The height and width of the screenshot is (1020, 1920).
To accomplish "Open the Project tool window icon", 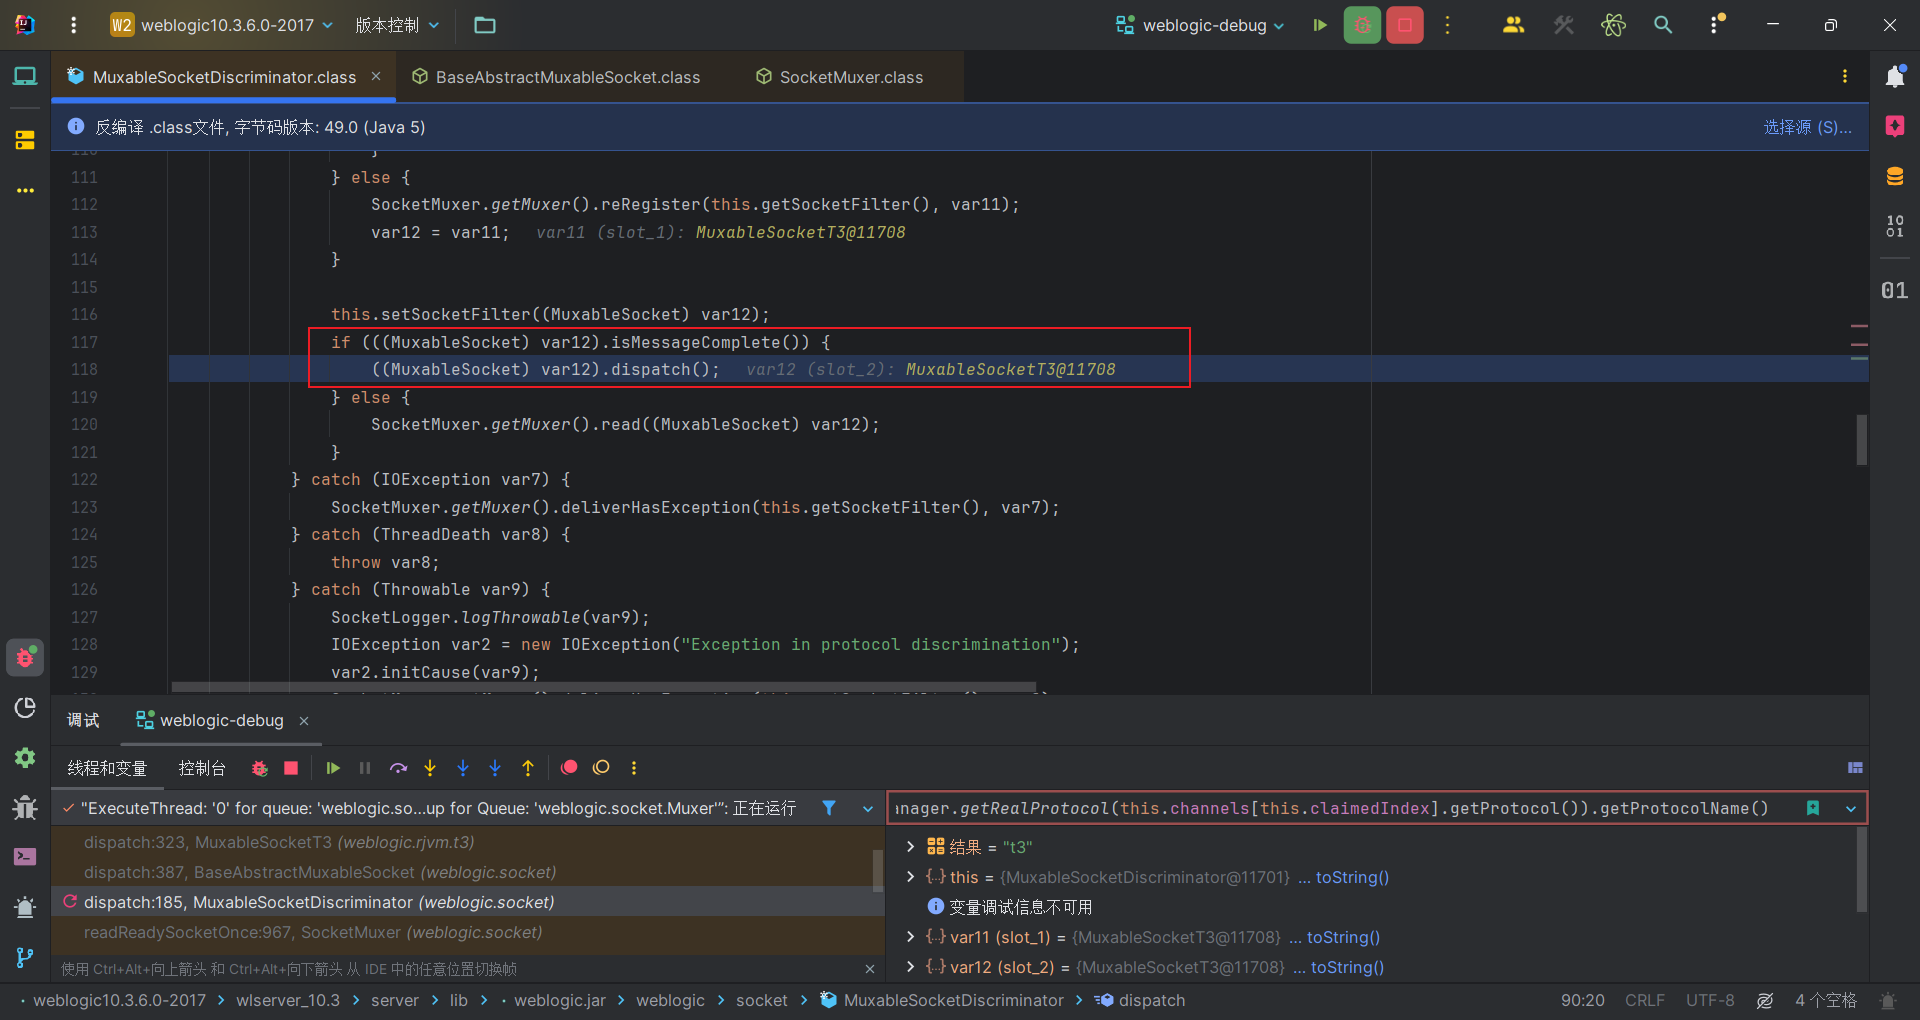I will 25,76.
